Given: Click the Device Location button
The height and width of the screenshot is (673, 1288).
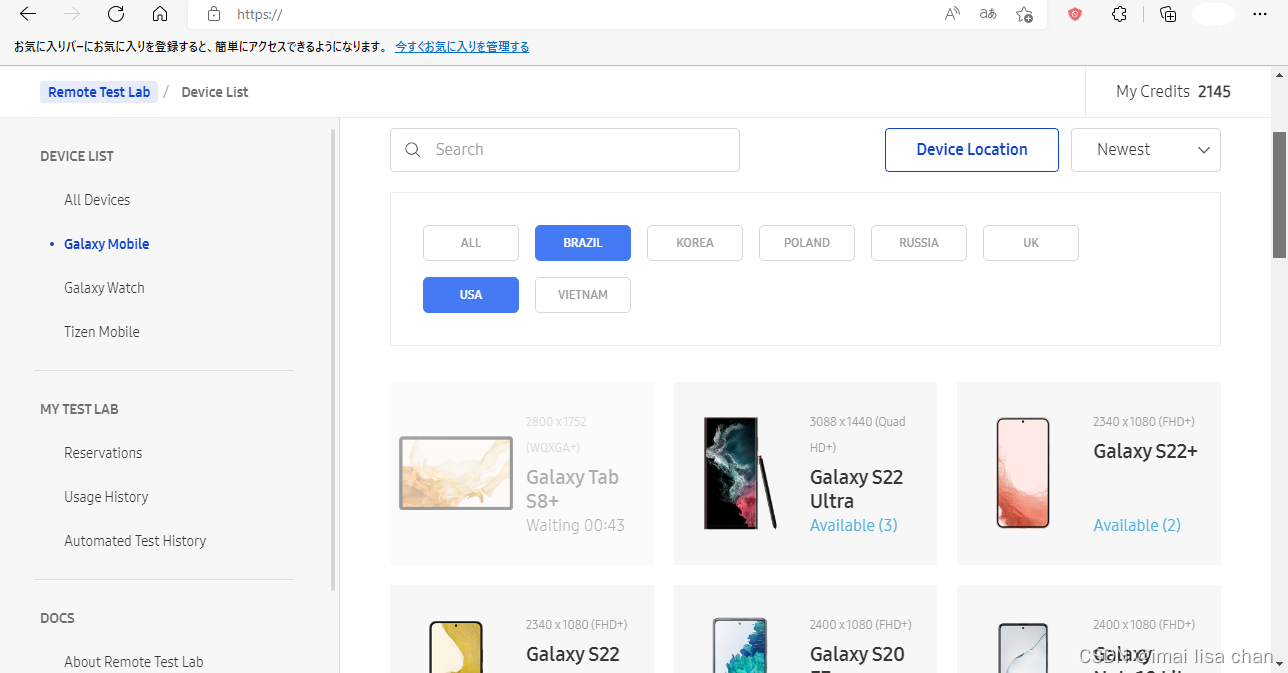Looking at the screenshot, I should 972,150.
